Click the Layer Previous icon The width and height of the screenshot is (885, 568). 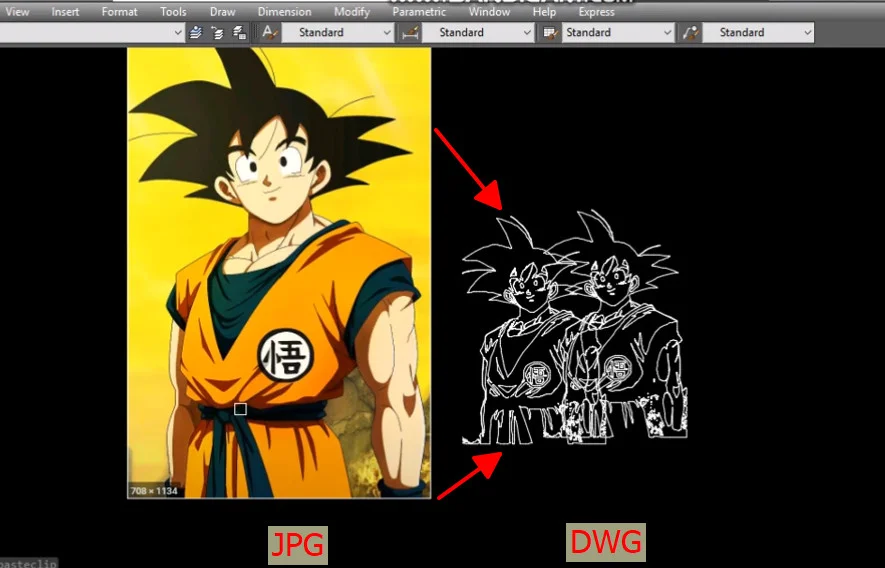(217, 33)
